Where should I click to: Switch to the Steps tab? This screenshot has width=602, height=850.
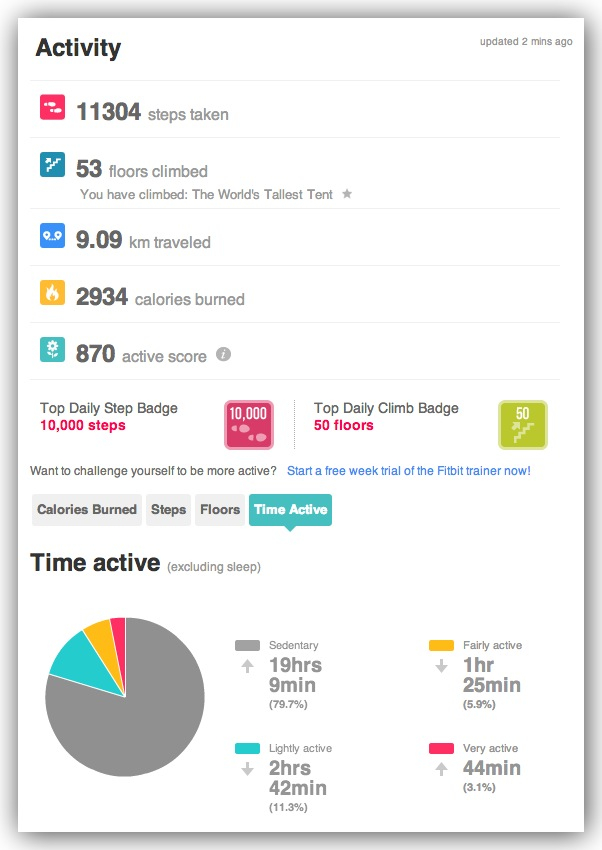tap(168, 510)
